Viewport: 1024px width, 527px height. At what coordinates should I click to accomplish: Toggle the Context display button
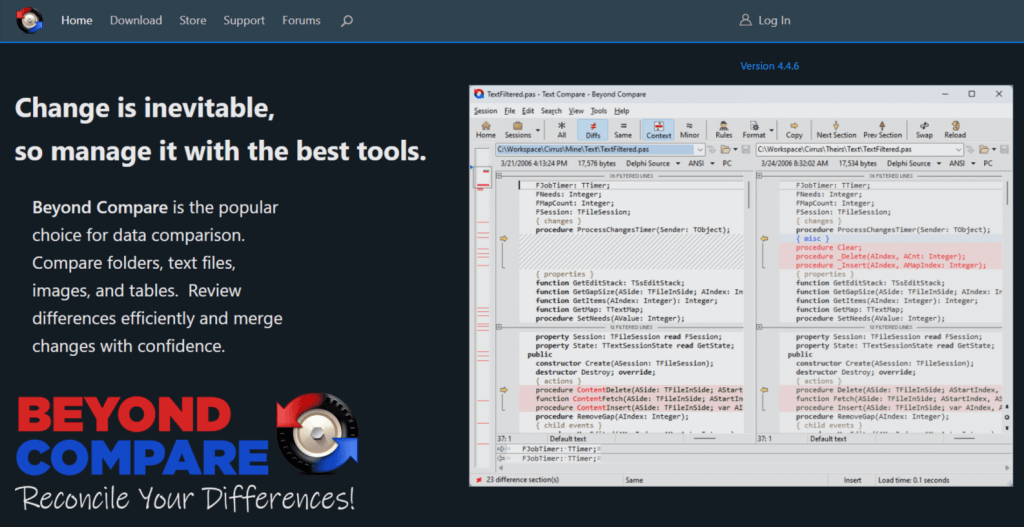click(x=658, y=129)
